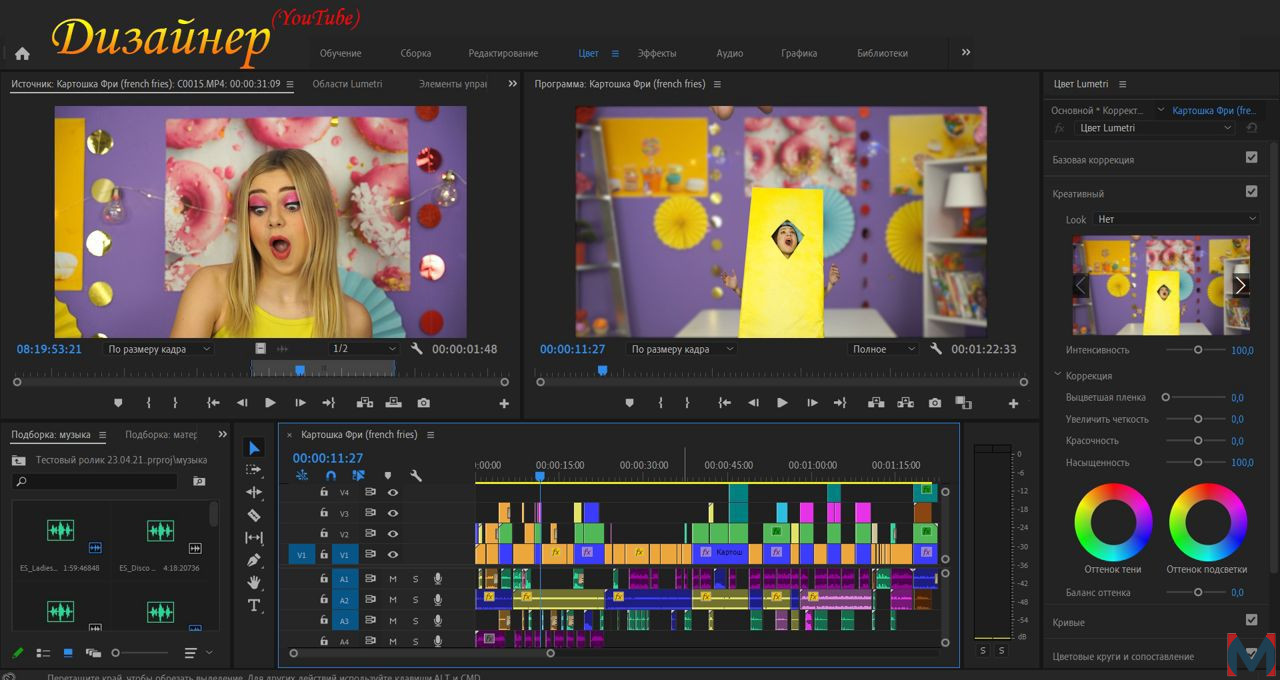This screenshot has width=1280, height=680.
Task: Open Source monitor zoom fit dropdown
Action: 159,349
